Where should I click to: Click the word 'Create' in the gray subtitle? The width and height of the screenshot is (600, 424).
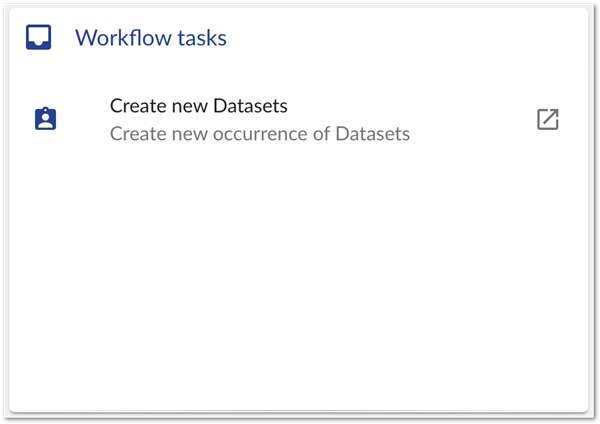(x=136, y=133)
